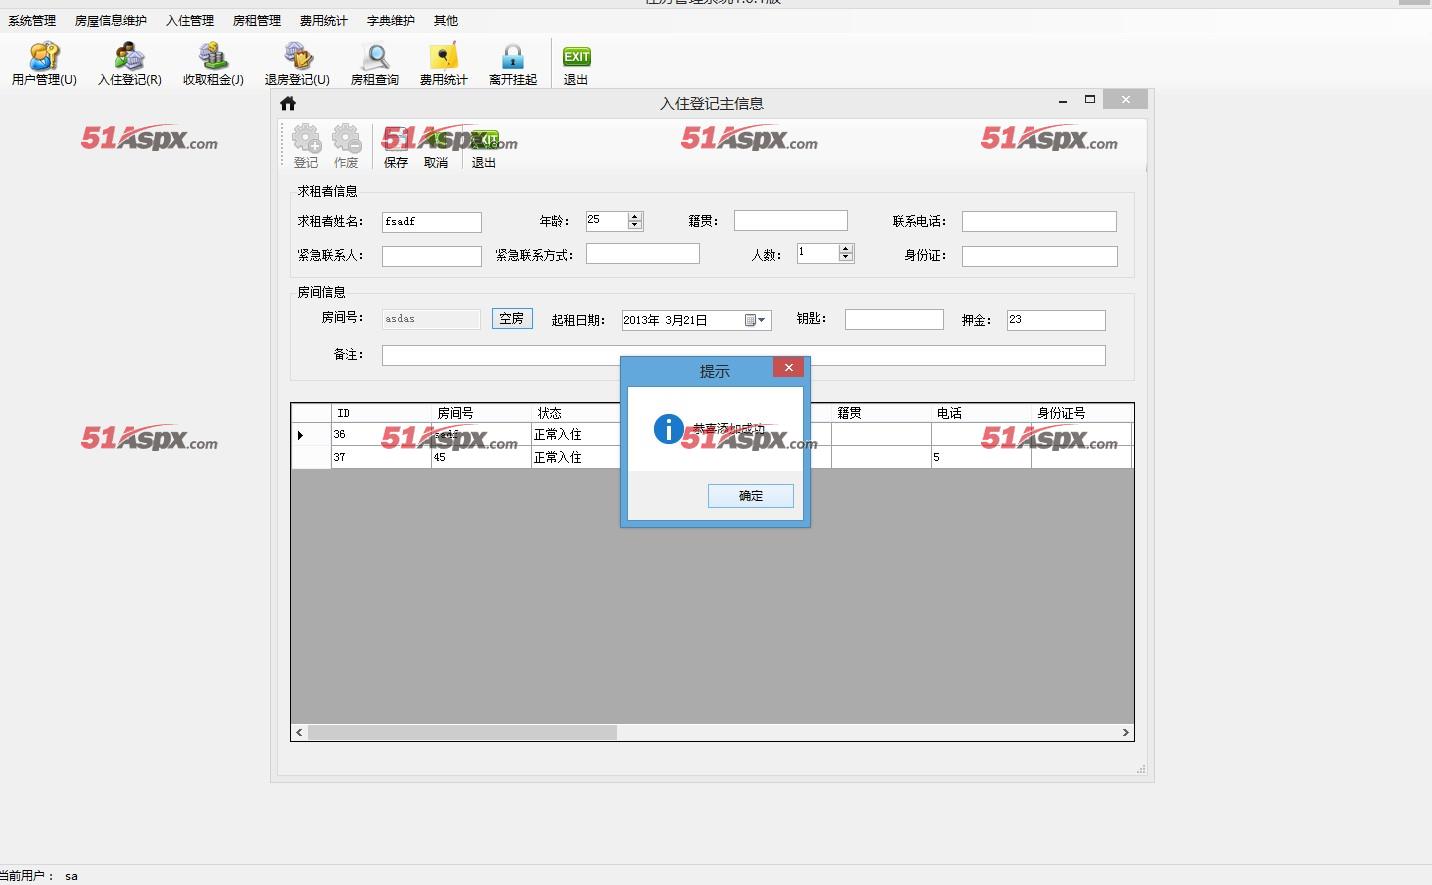Confirm the 提示 dialog with 确定
1432x885 pixels.
click(x=751, y=496)
